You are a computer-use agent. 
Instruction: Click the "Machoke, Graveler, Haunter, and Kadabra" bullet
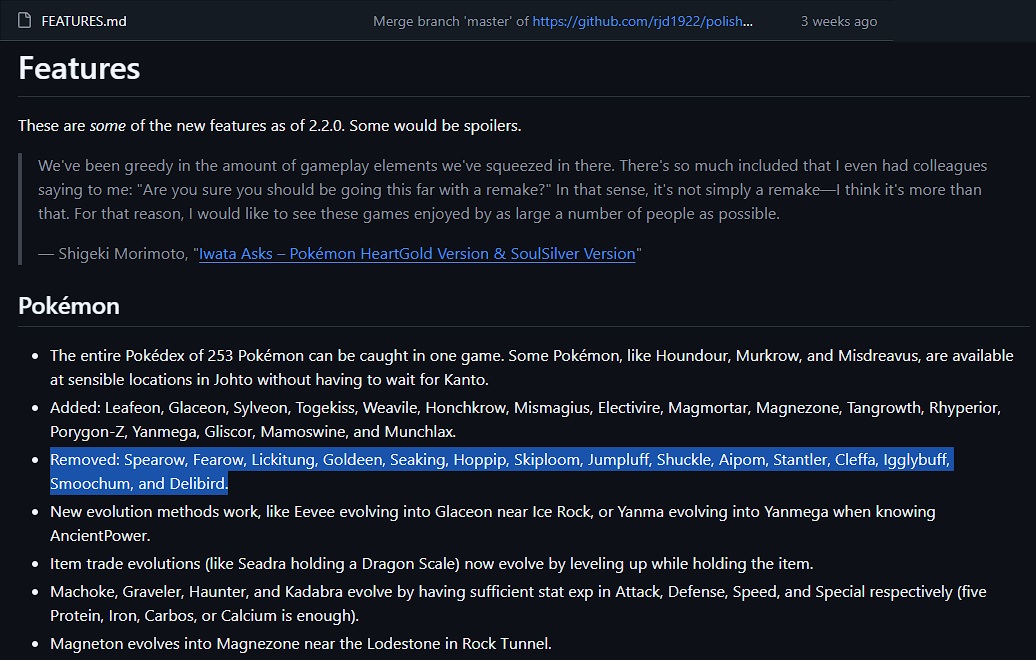[x=518, y=603]
